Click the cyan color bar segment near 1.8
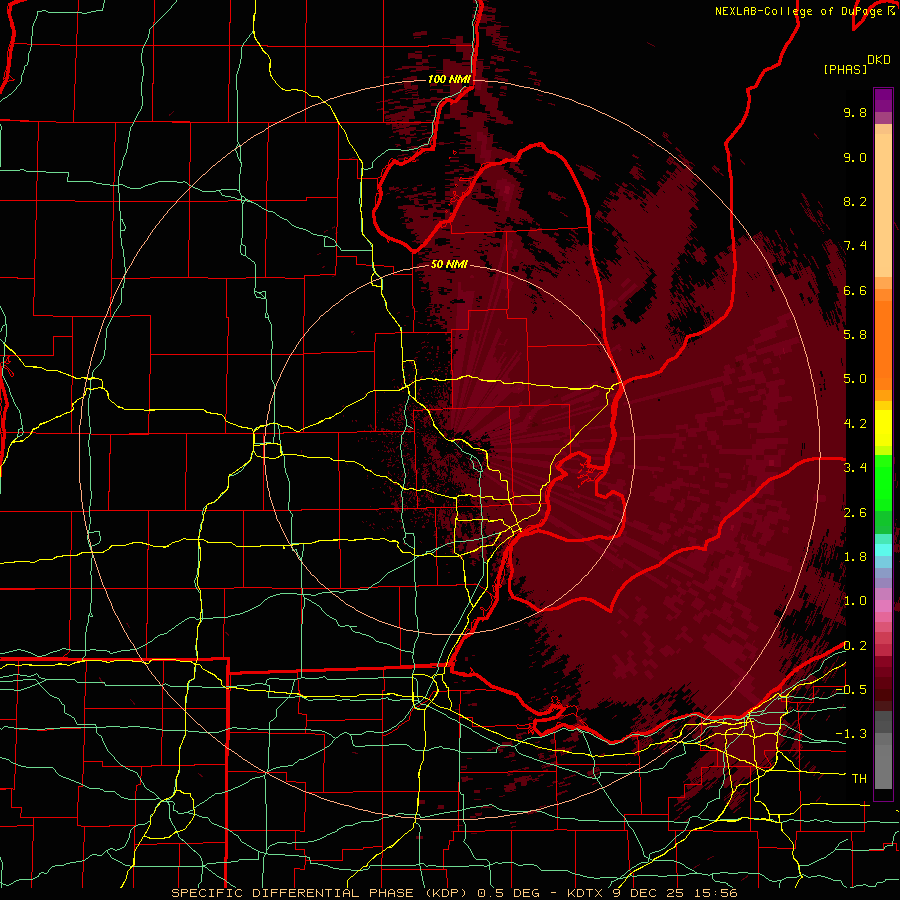 click(883, 550)
